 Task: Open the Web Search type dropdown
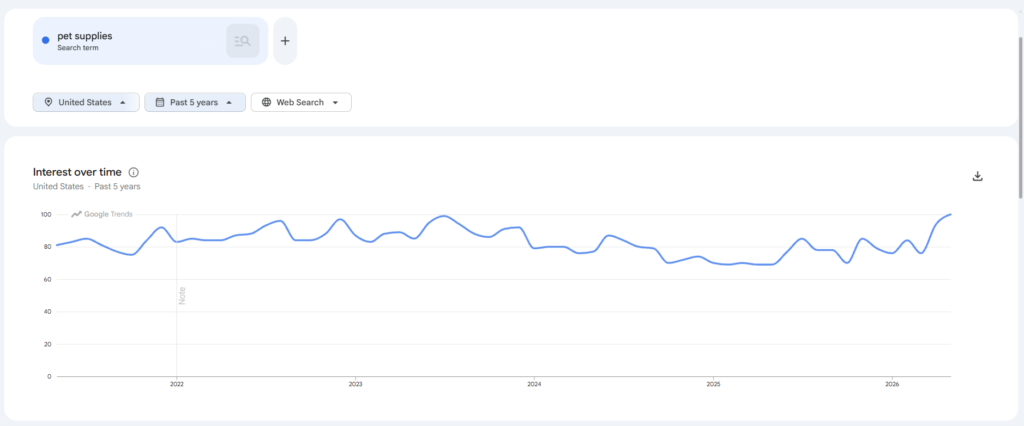(x=301, y=102)
